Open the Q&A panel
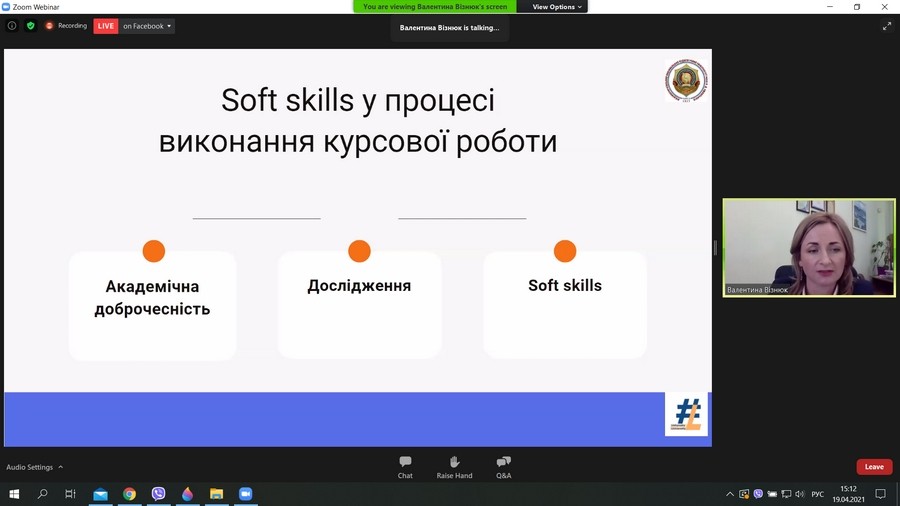Viewport: 900px width, 506px height. (503, 467)
